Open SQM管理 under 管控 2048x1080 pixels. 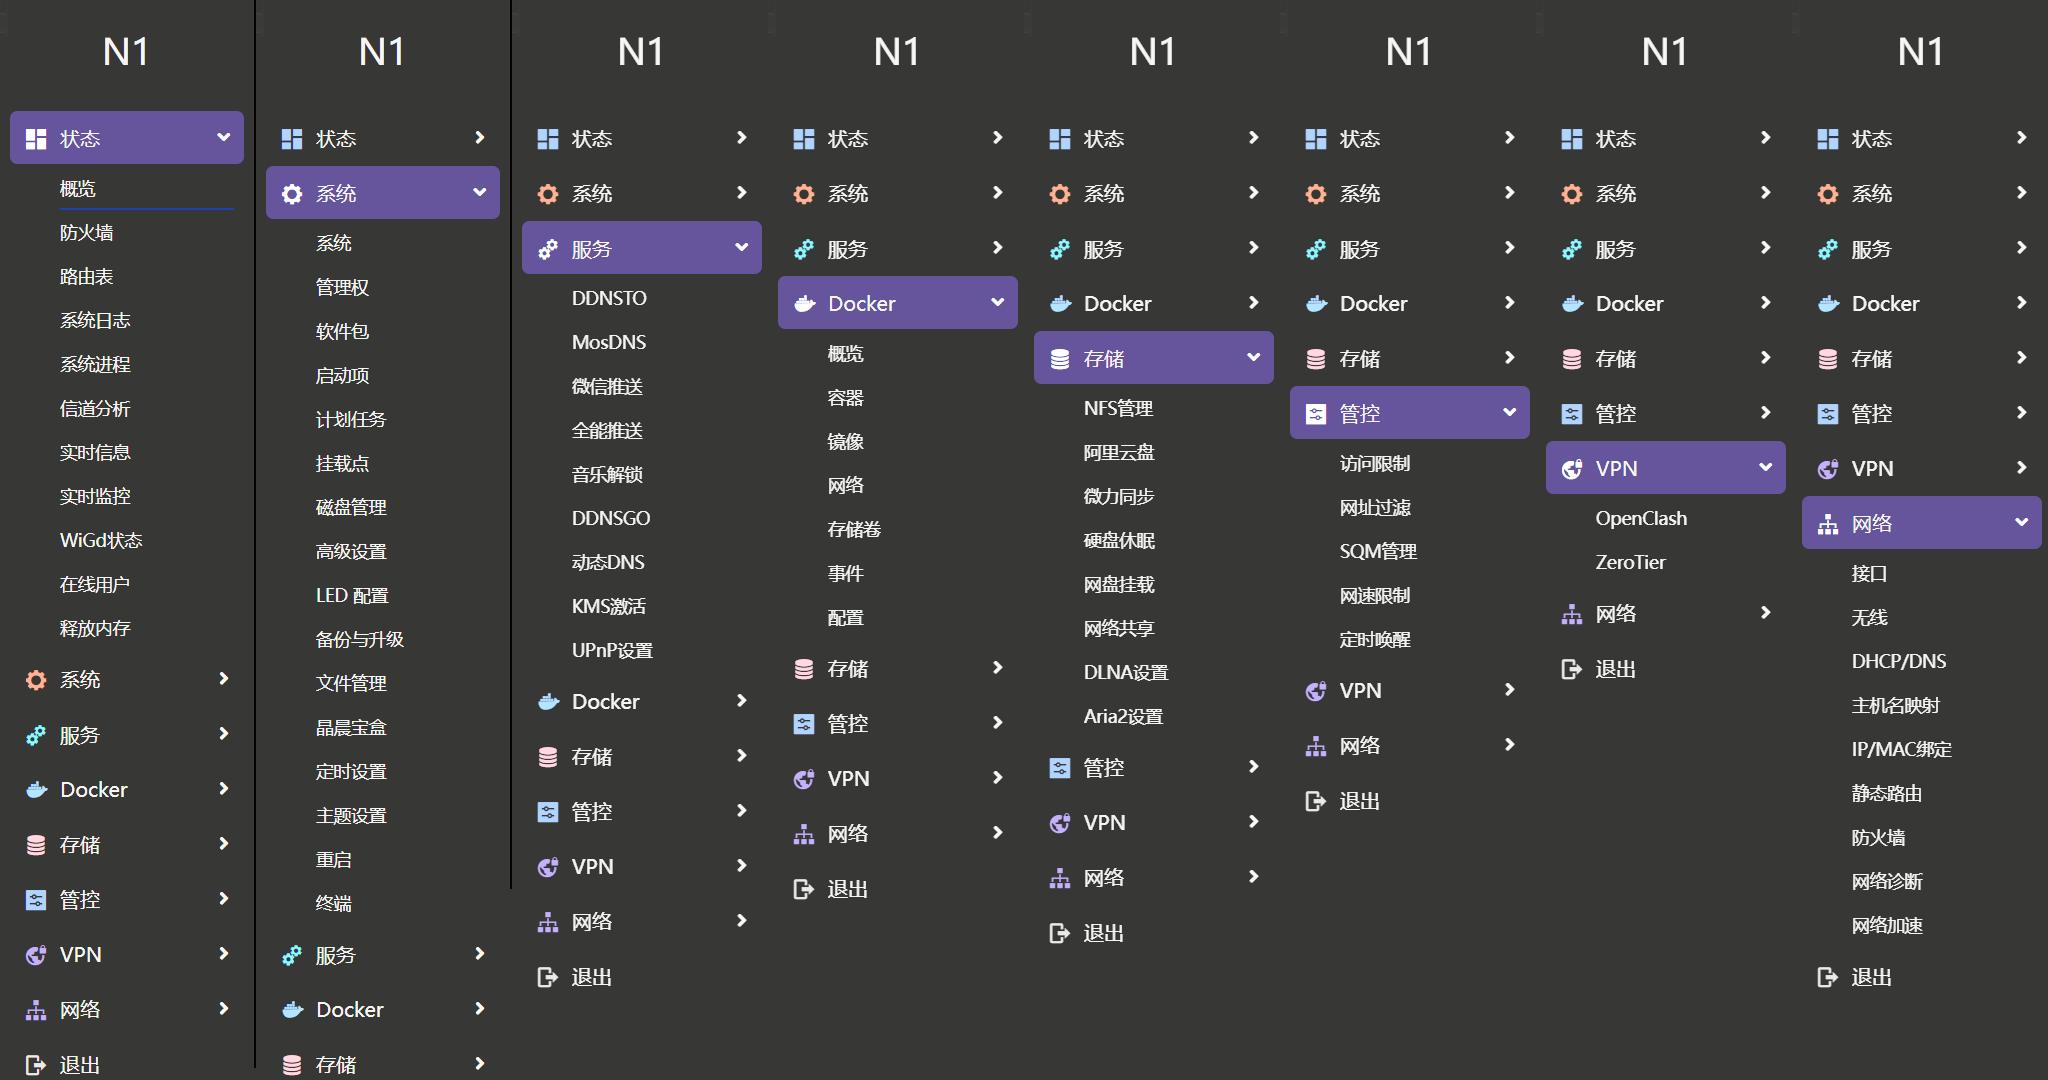click(x=1379, y=552)
